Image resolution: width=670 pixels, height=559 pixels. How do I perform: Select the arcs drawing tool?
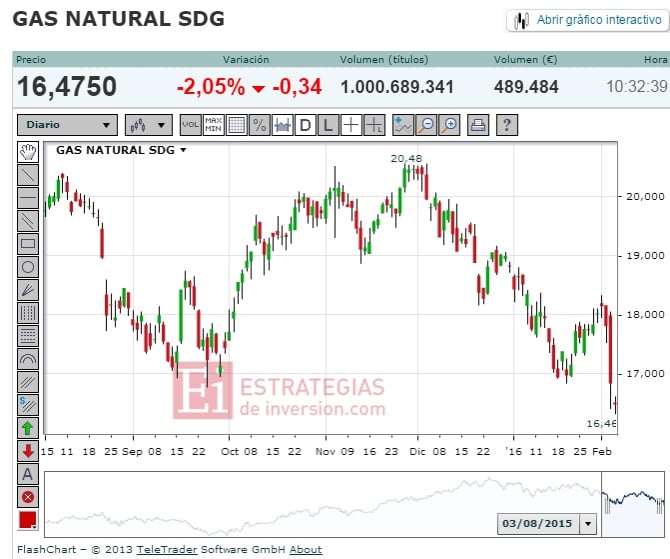(28, 359)
